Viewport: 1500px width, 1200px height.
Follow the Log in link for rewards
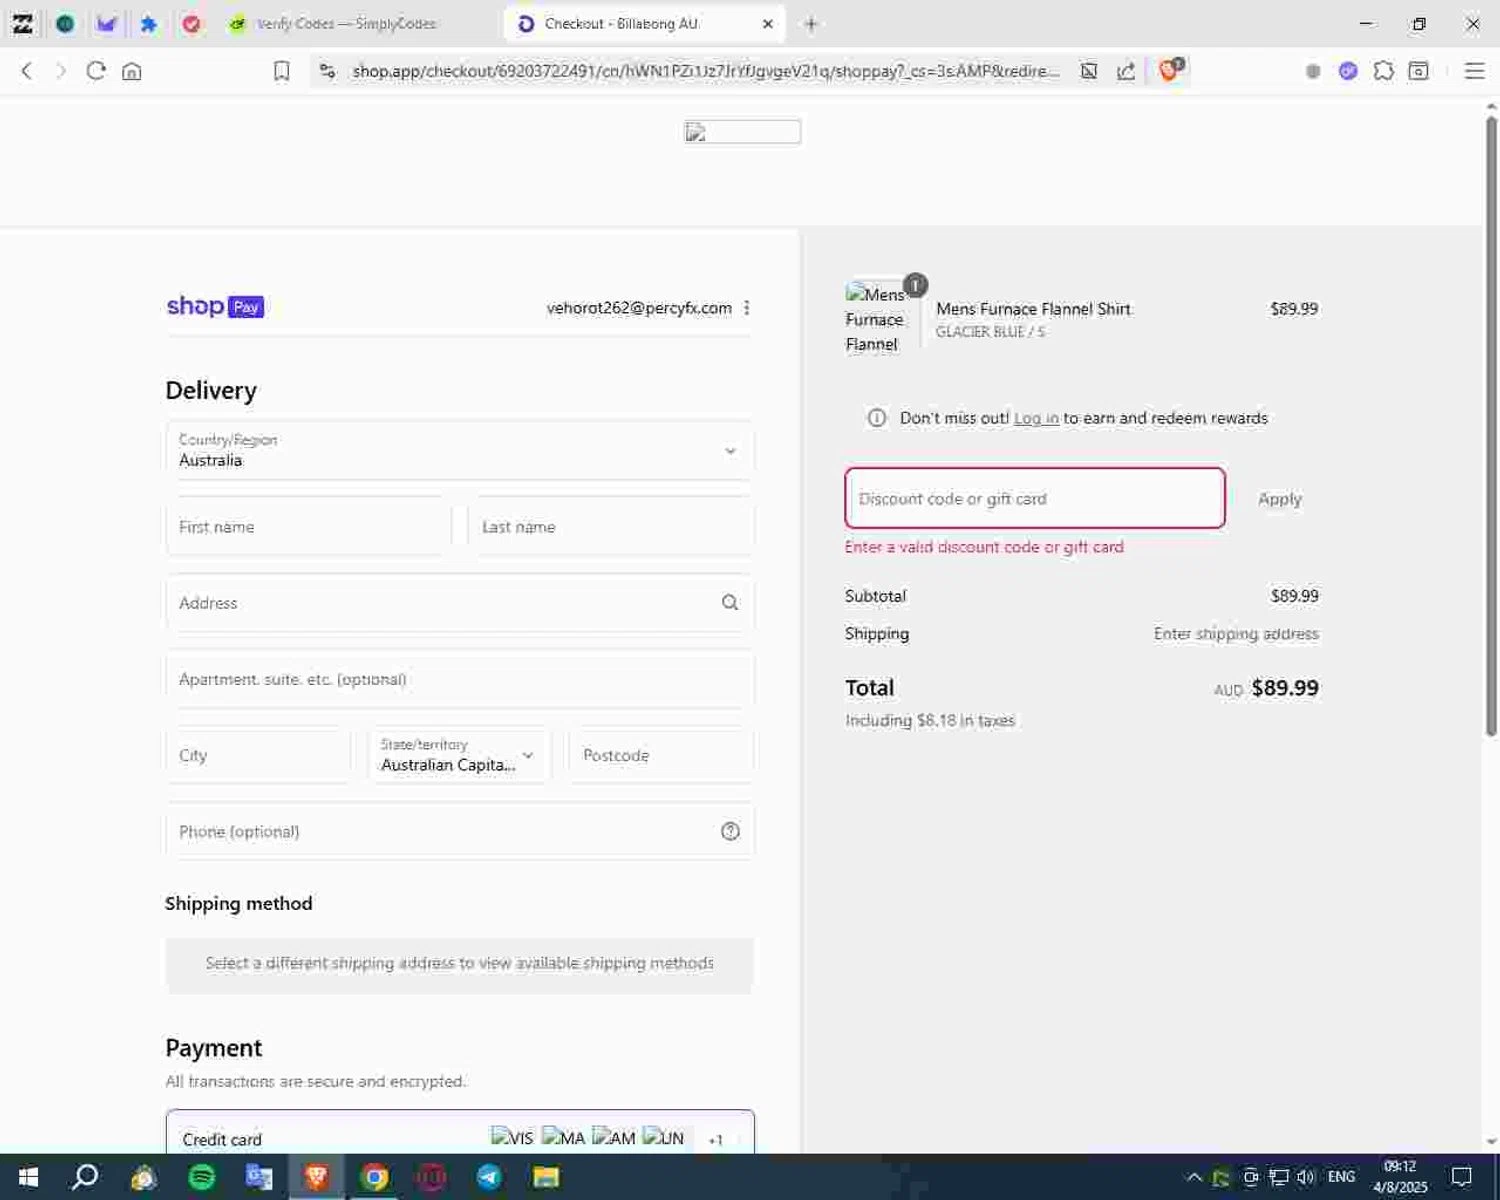pos(1036,418)
